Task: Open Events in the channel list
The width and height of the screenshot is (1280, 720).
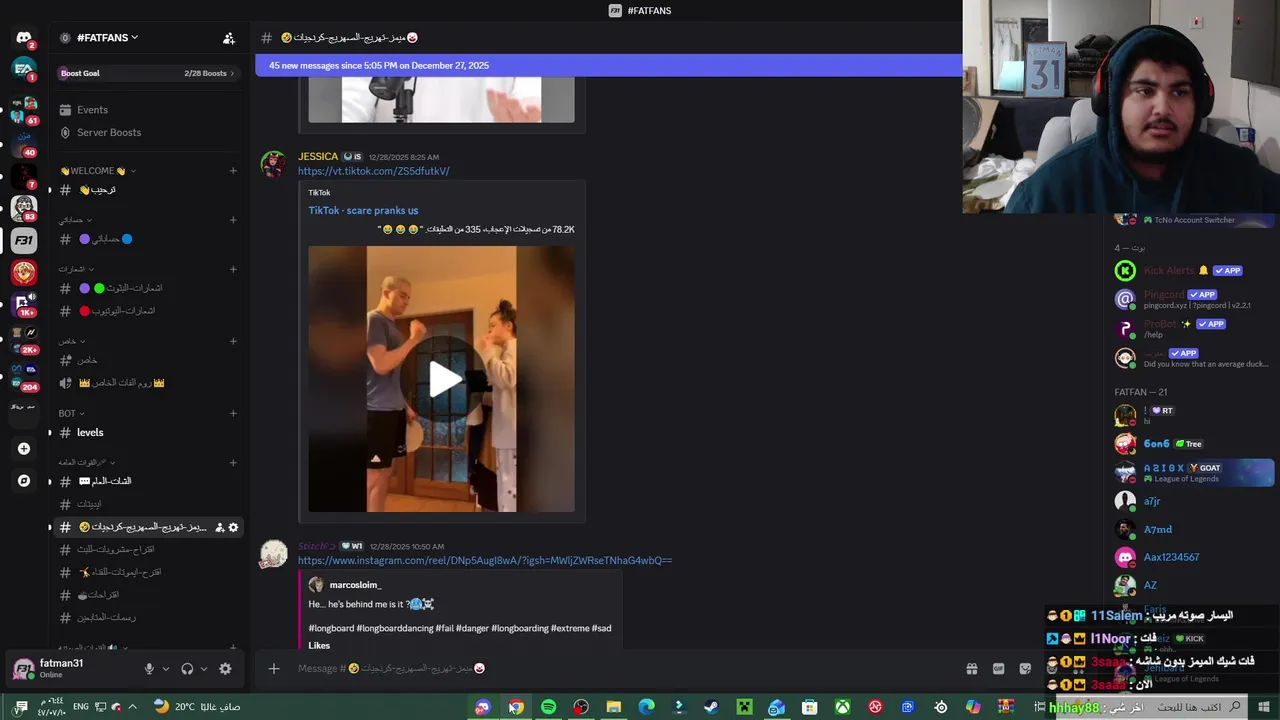Action: (148, 110)
